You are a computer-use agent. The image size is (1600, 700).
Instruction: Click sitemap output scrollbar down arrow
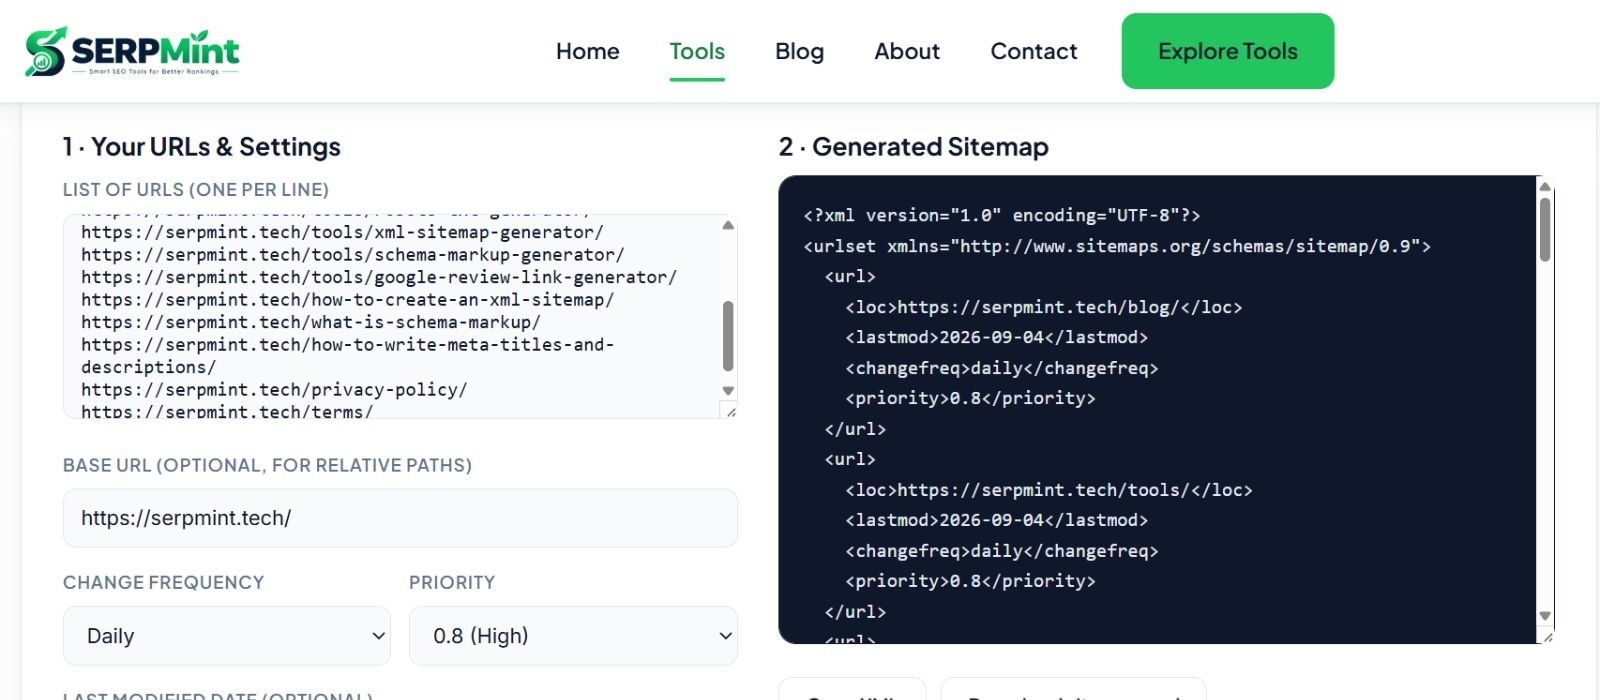[x=1545, y=616]
